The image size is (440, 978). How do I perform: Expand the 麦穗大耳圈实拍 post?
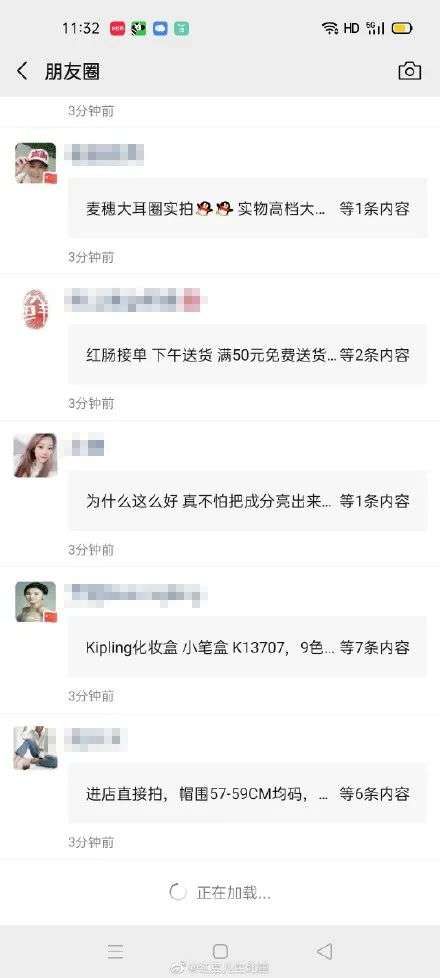pos(248,208)
